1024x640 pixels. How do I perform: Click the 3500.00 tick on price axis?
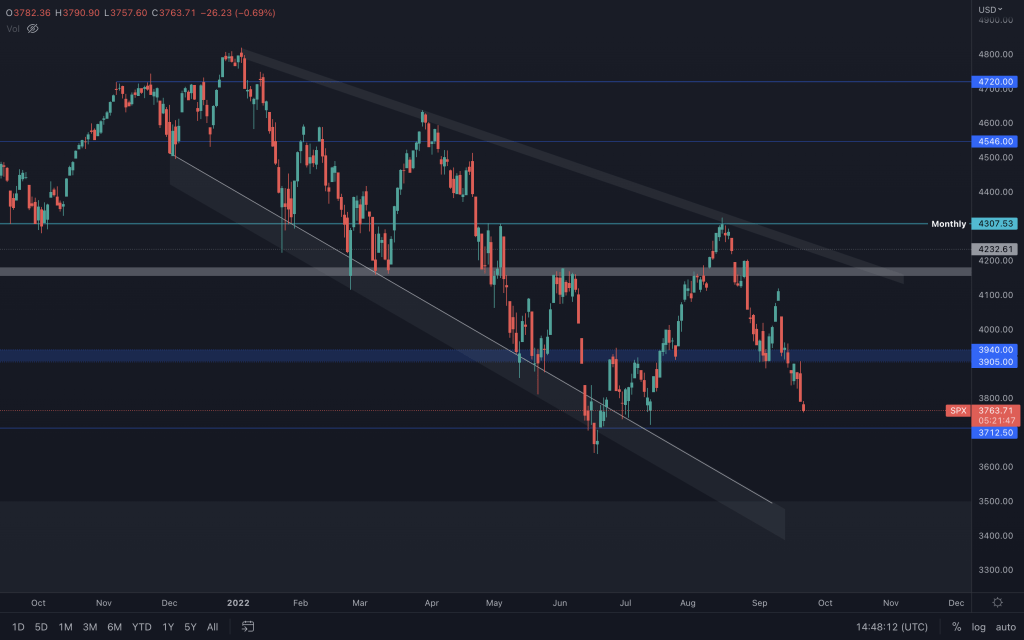point(995,501)
